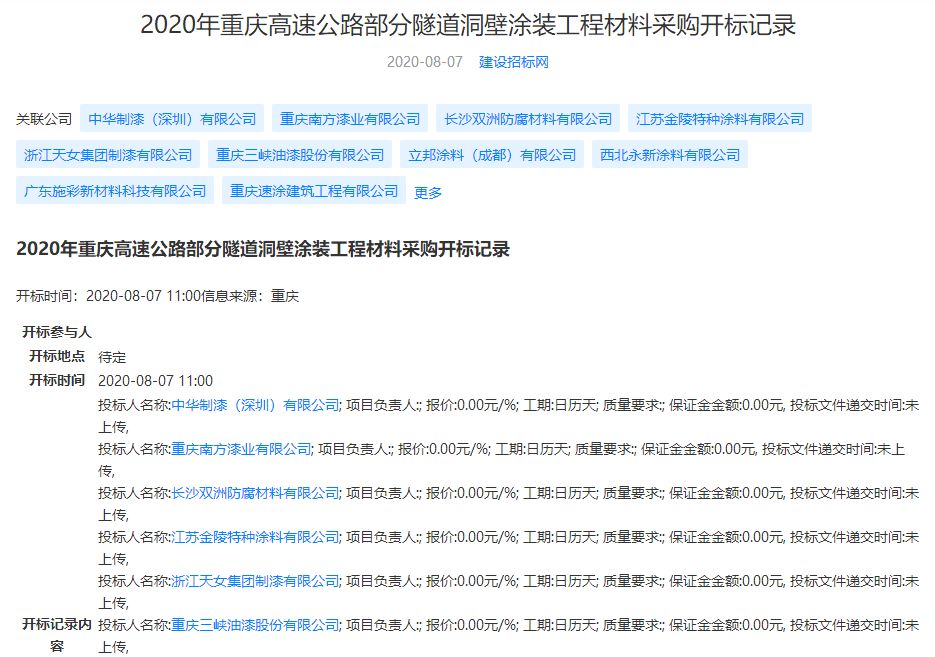The width and height of the screenshot is (935, 657).
Task: Select the 西北永新涂料有限公司 company tag
Action: 670,155
